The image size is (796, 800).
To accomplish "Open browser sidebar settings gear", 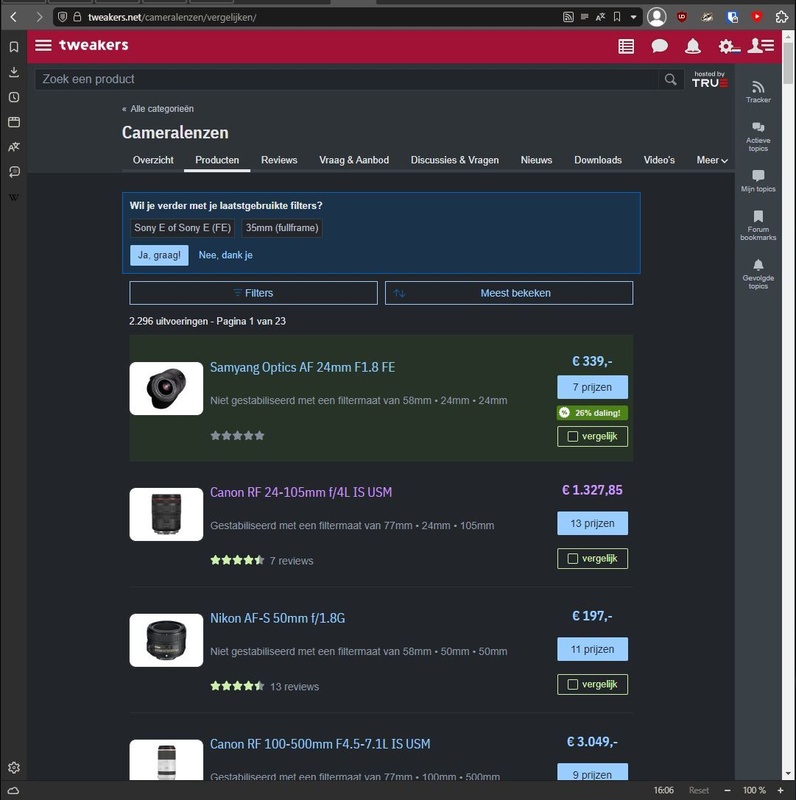I will click(x=14, y=767).
